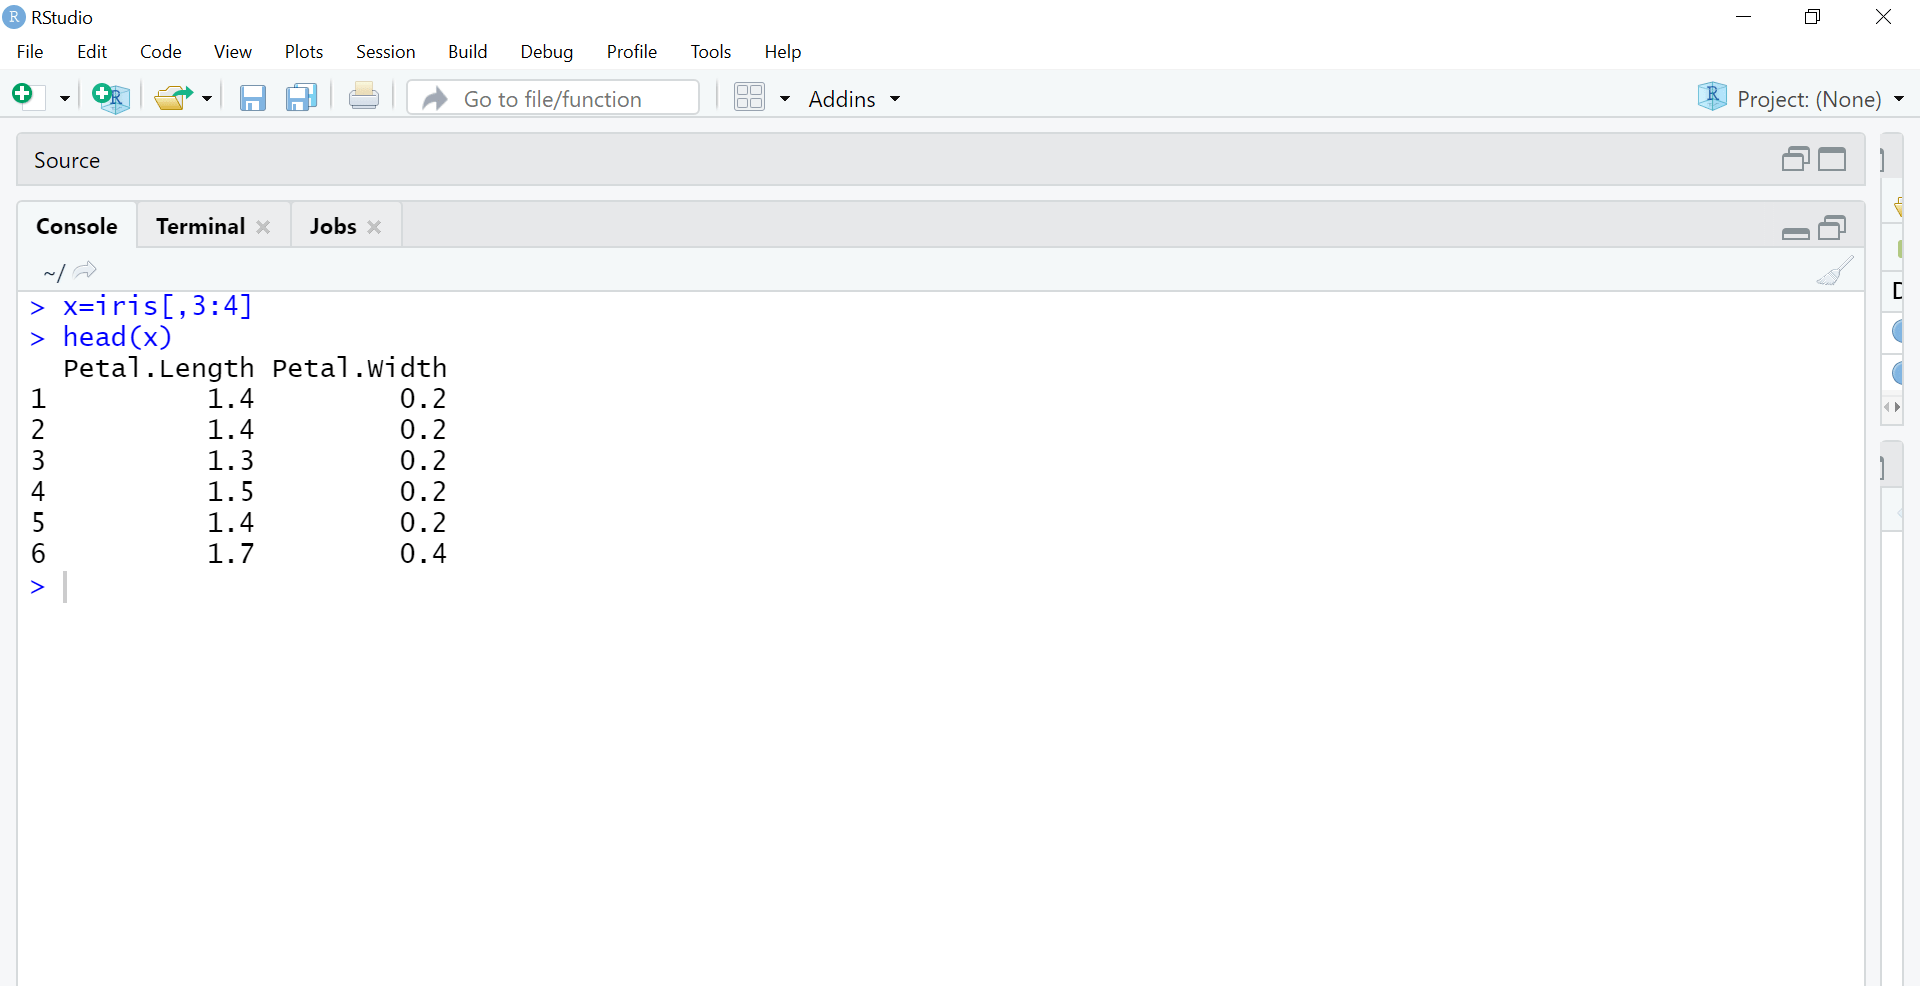
Task: Maximize the Source pane
Action: point(1832,159)
